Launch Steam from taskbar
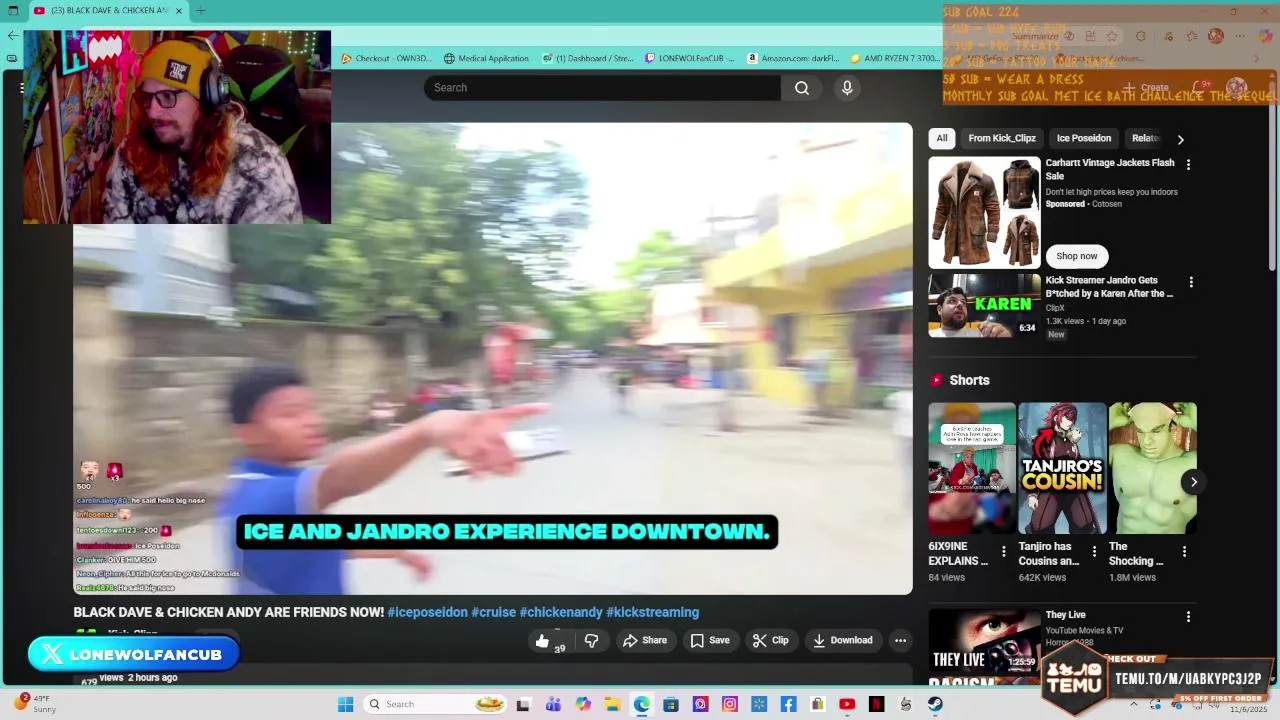This screenshot has height=720, width=1280. [x=935, y=704]
